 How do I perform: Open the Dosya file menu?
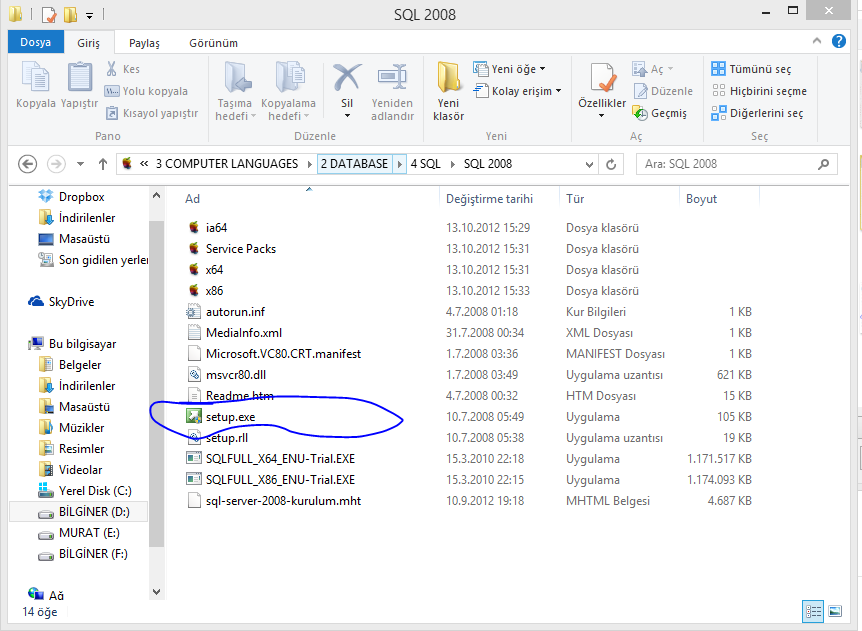[36, 42]
